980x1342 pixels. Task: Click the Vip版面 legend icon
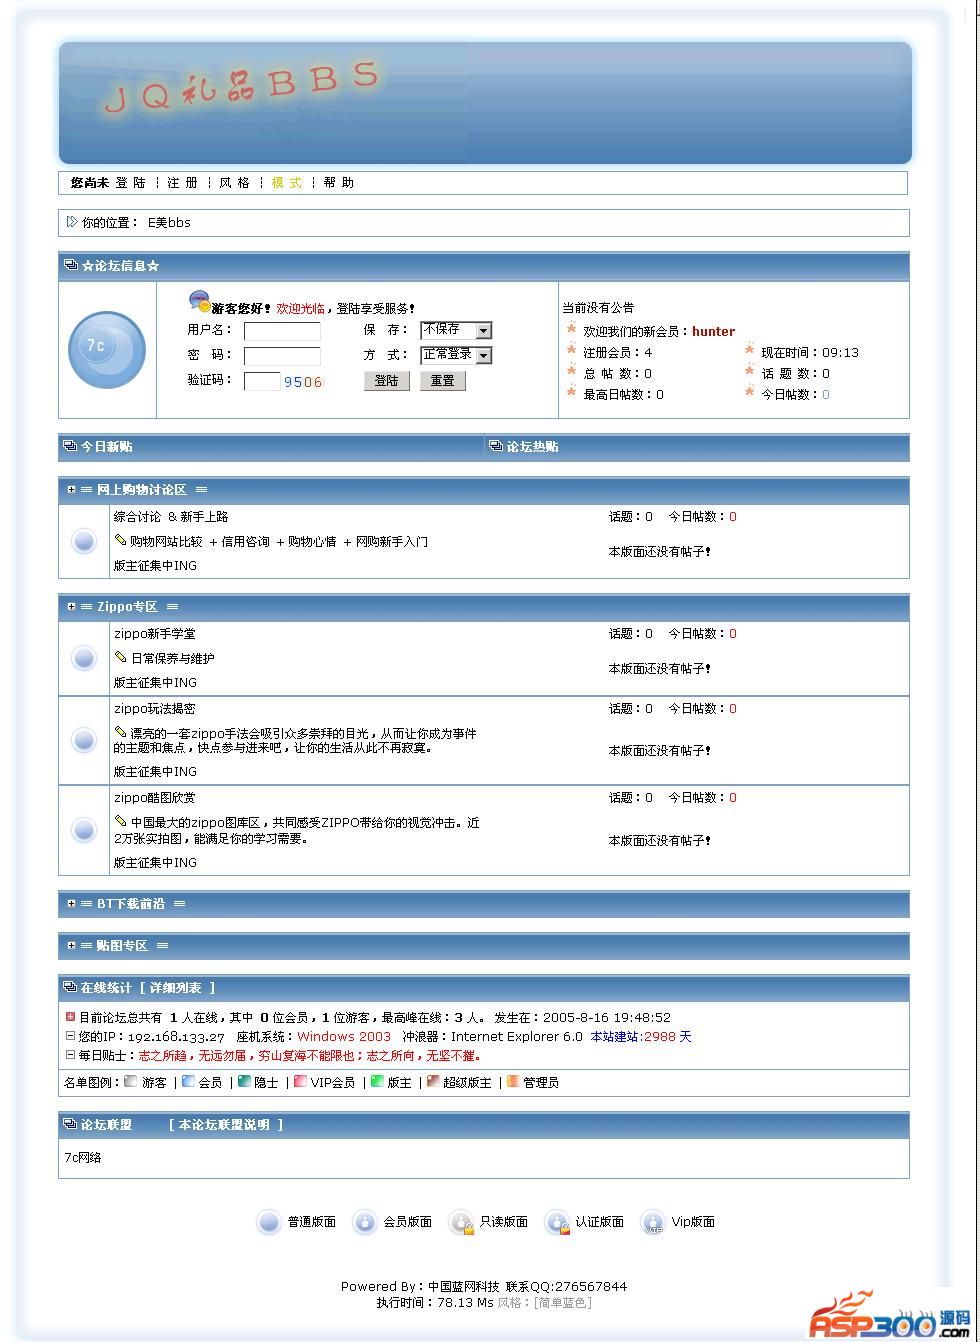pos(653,1222)
